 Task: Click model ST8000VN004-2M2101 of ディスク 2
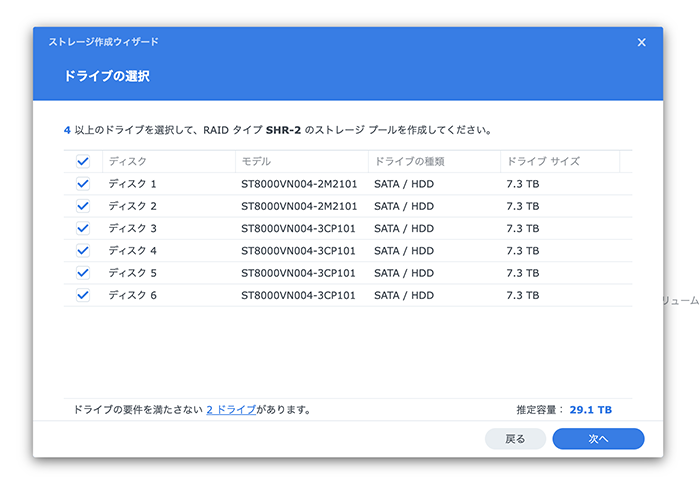pyautogui.click(x=299, y=206)
